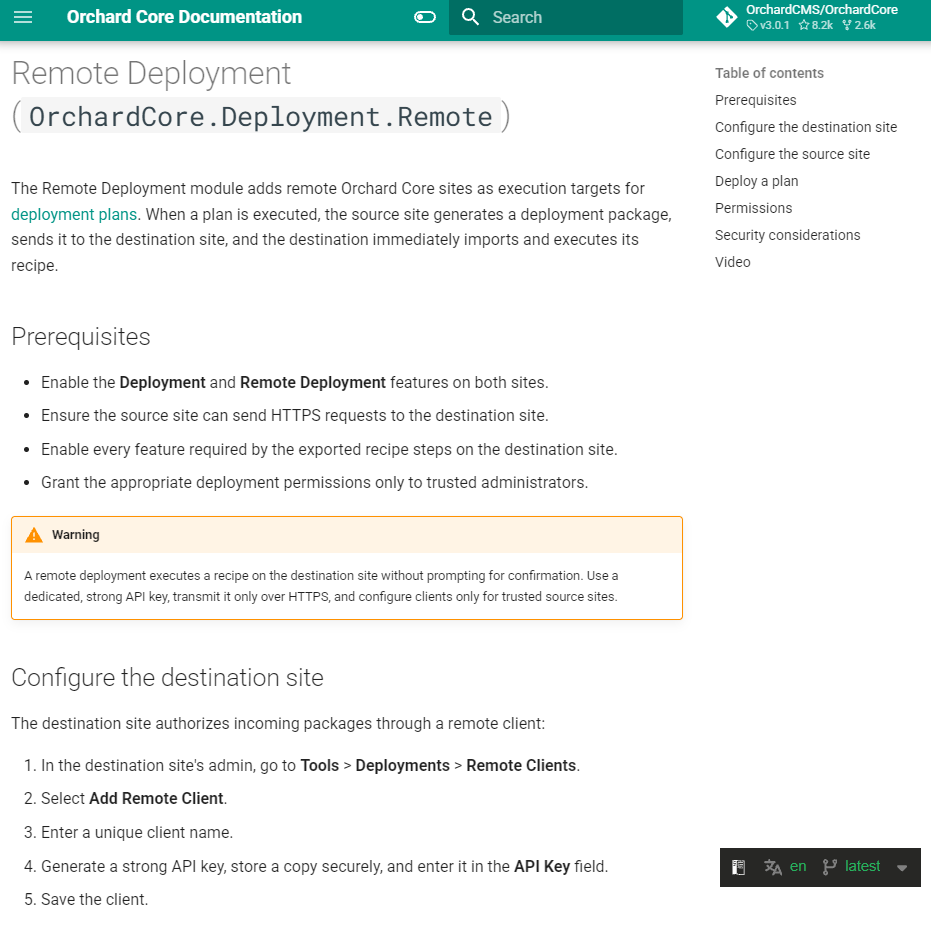This screenshot has height=925, width=931.
Task: Click the 'Enable every feature required' bullet
Action: [329, 449]
